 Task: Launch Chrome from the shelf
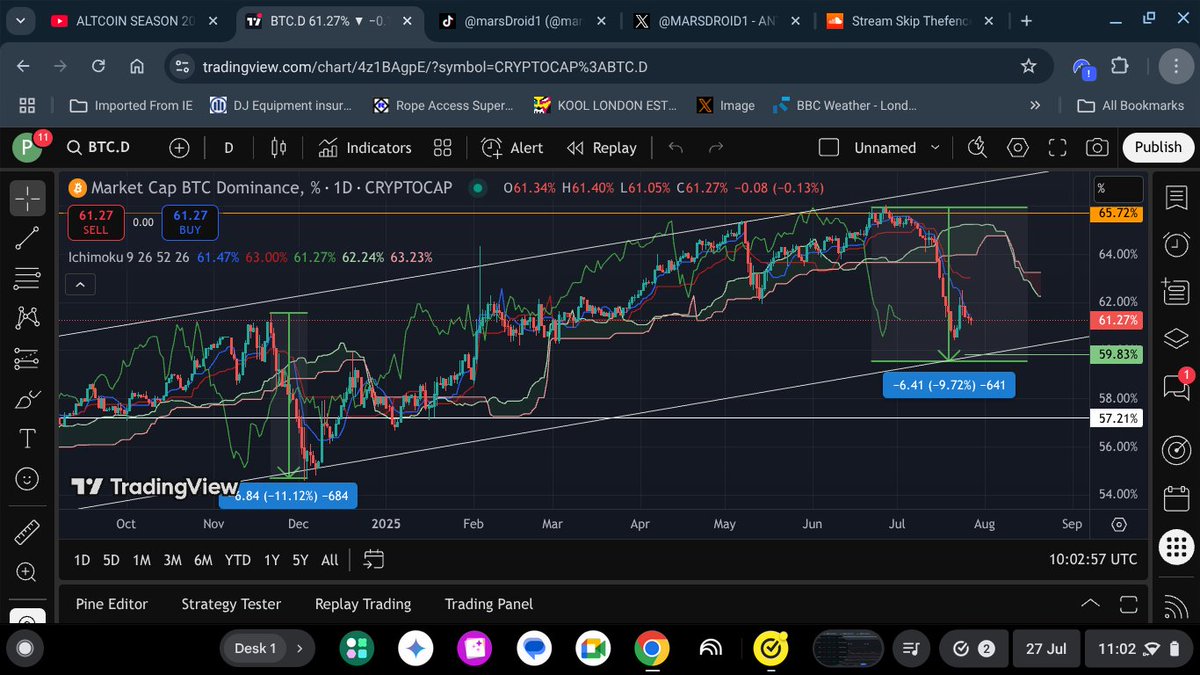650,649
